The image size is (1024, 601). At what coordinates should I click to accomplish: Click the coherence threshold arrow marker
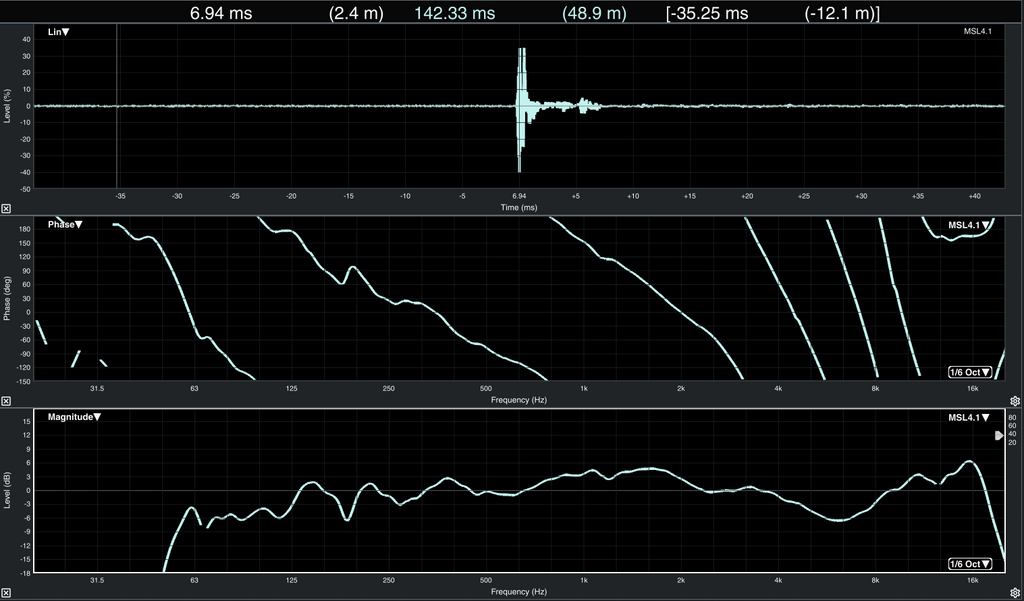(999, 435)
